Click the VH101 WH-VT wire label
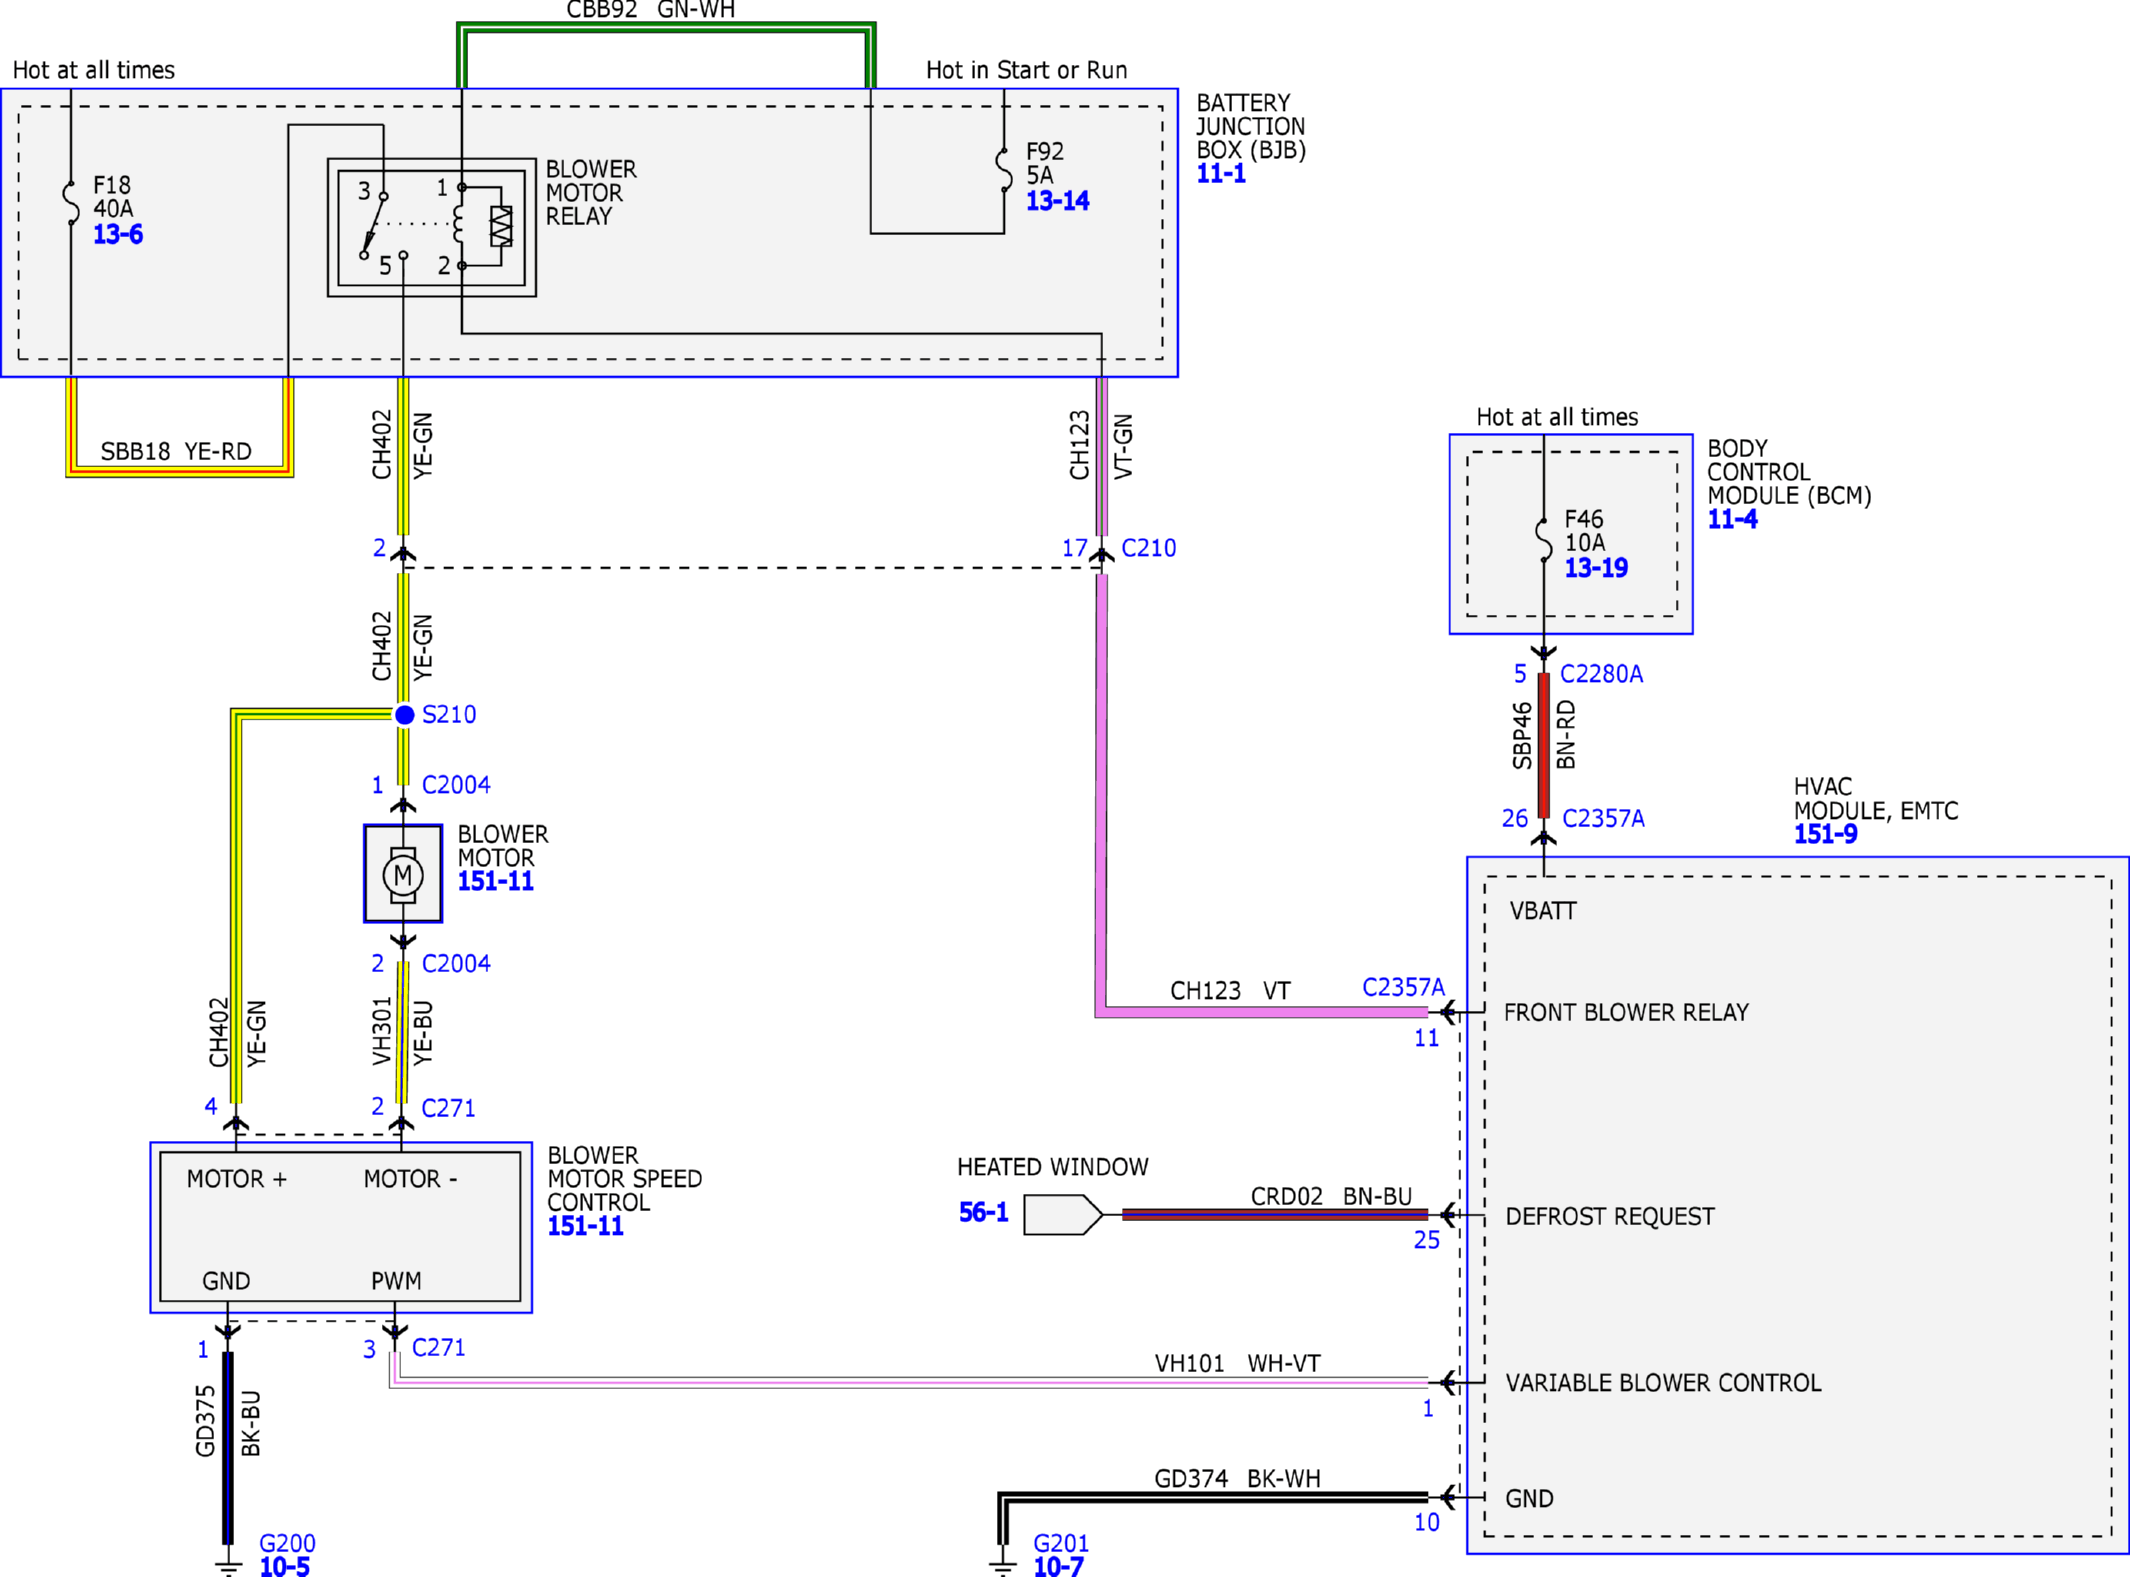 1237,1364
